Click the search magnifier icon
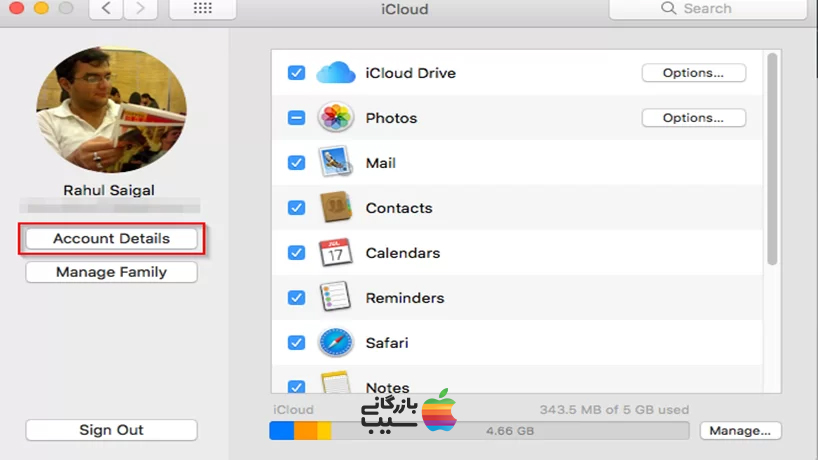 pyautogui.click(x=668, y=8)
